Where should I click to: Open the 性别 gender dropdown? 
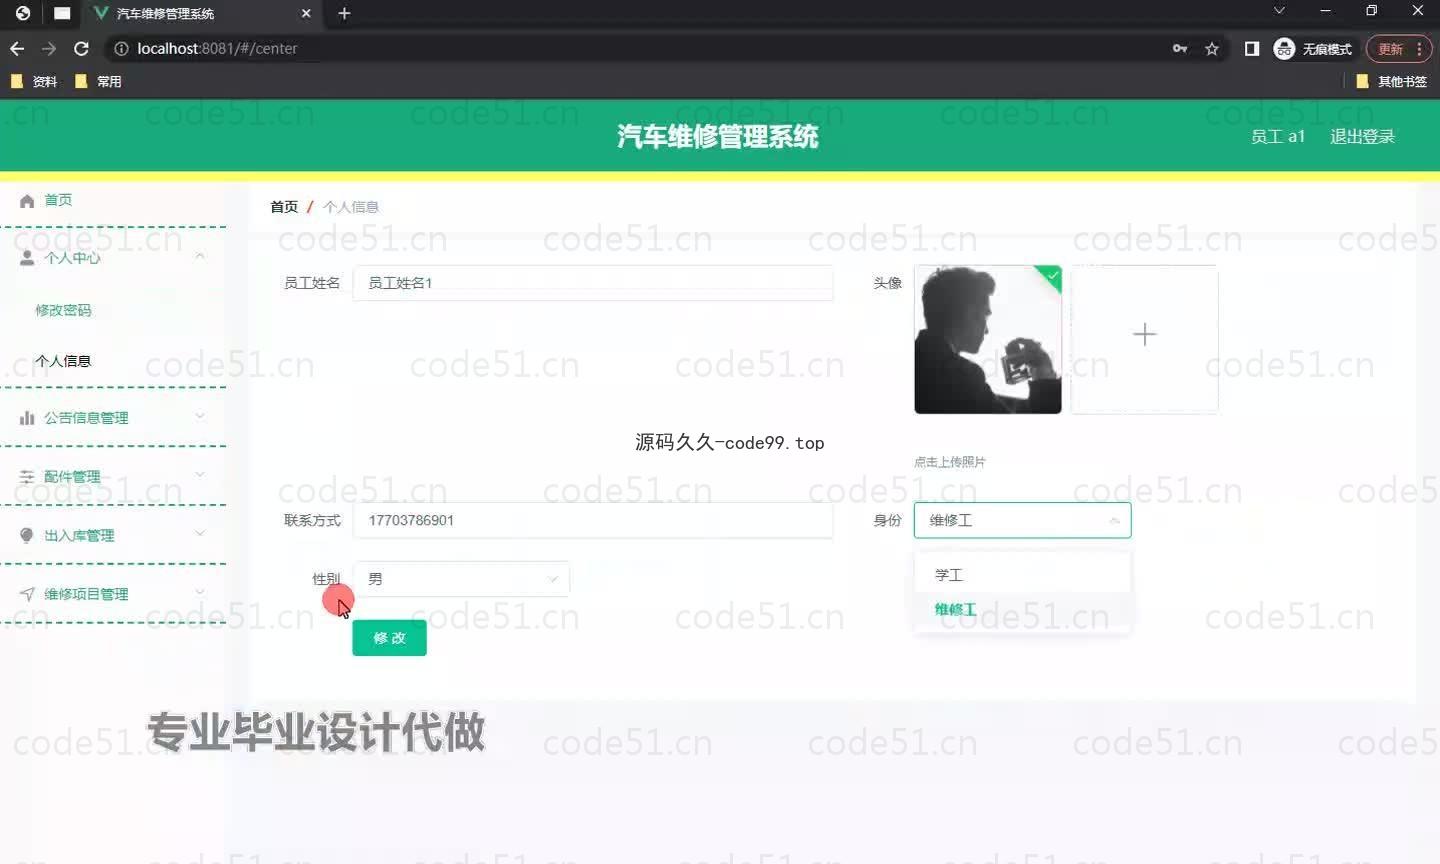tap(461, 579)
